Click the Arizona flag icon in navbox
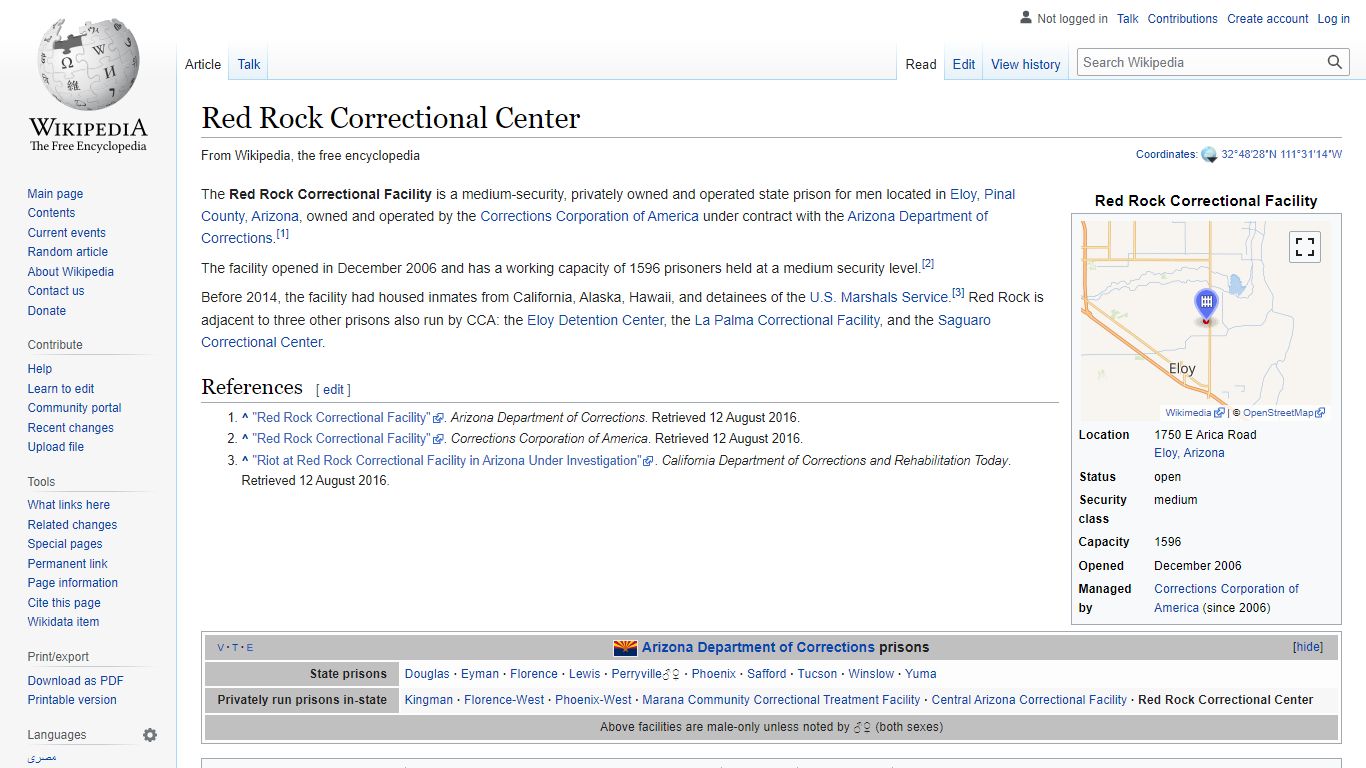Image resolution: width=1366 pixels, height=768 pixels. click(625, 647)
